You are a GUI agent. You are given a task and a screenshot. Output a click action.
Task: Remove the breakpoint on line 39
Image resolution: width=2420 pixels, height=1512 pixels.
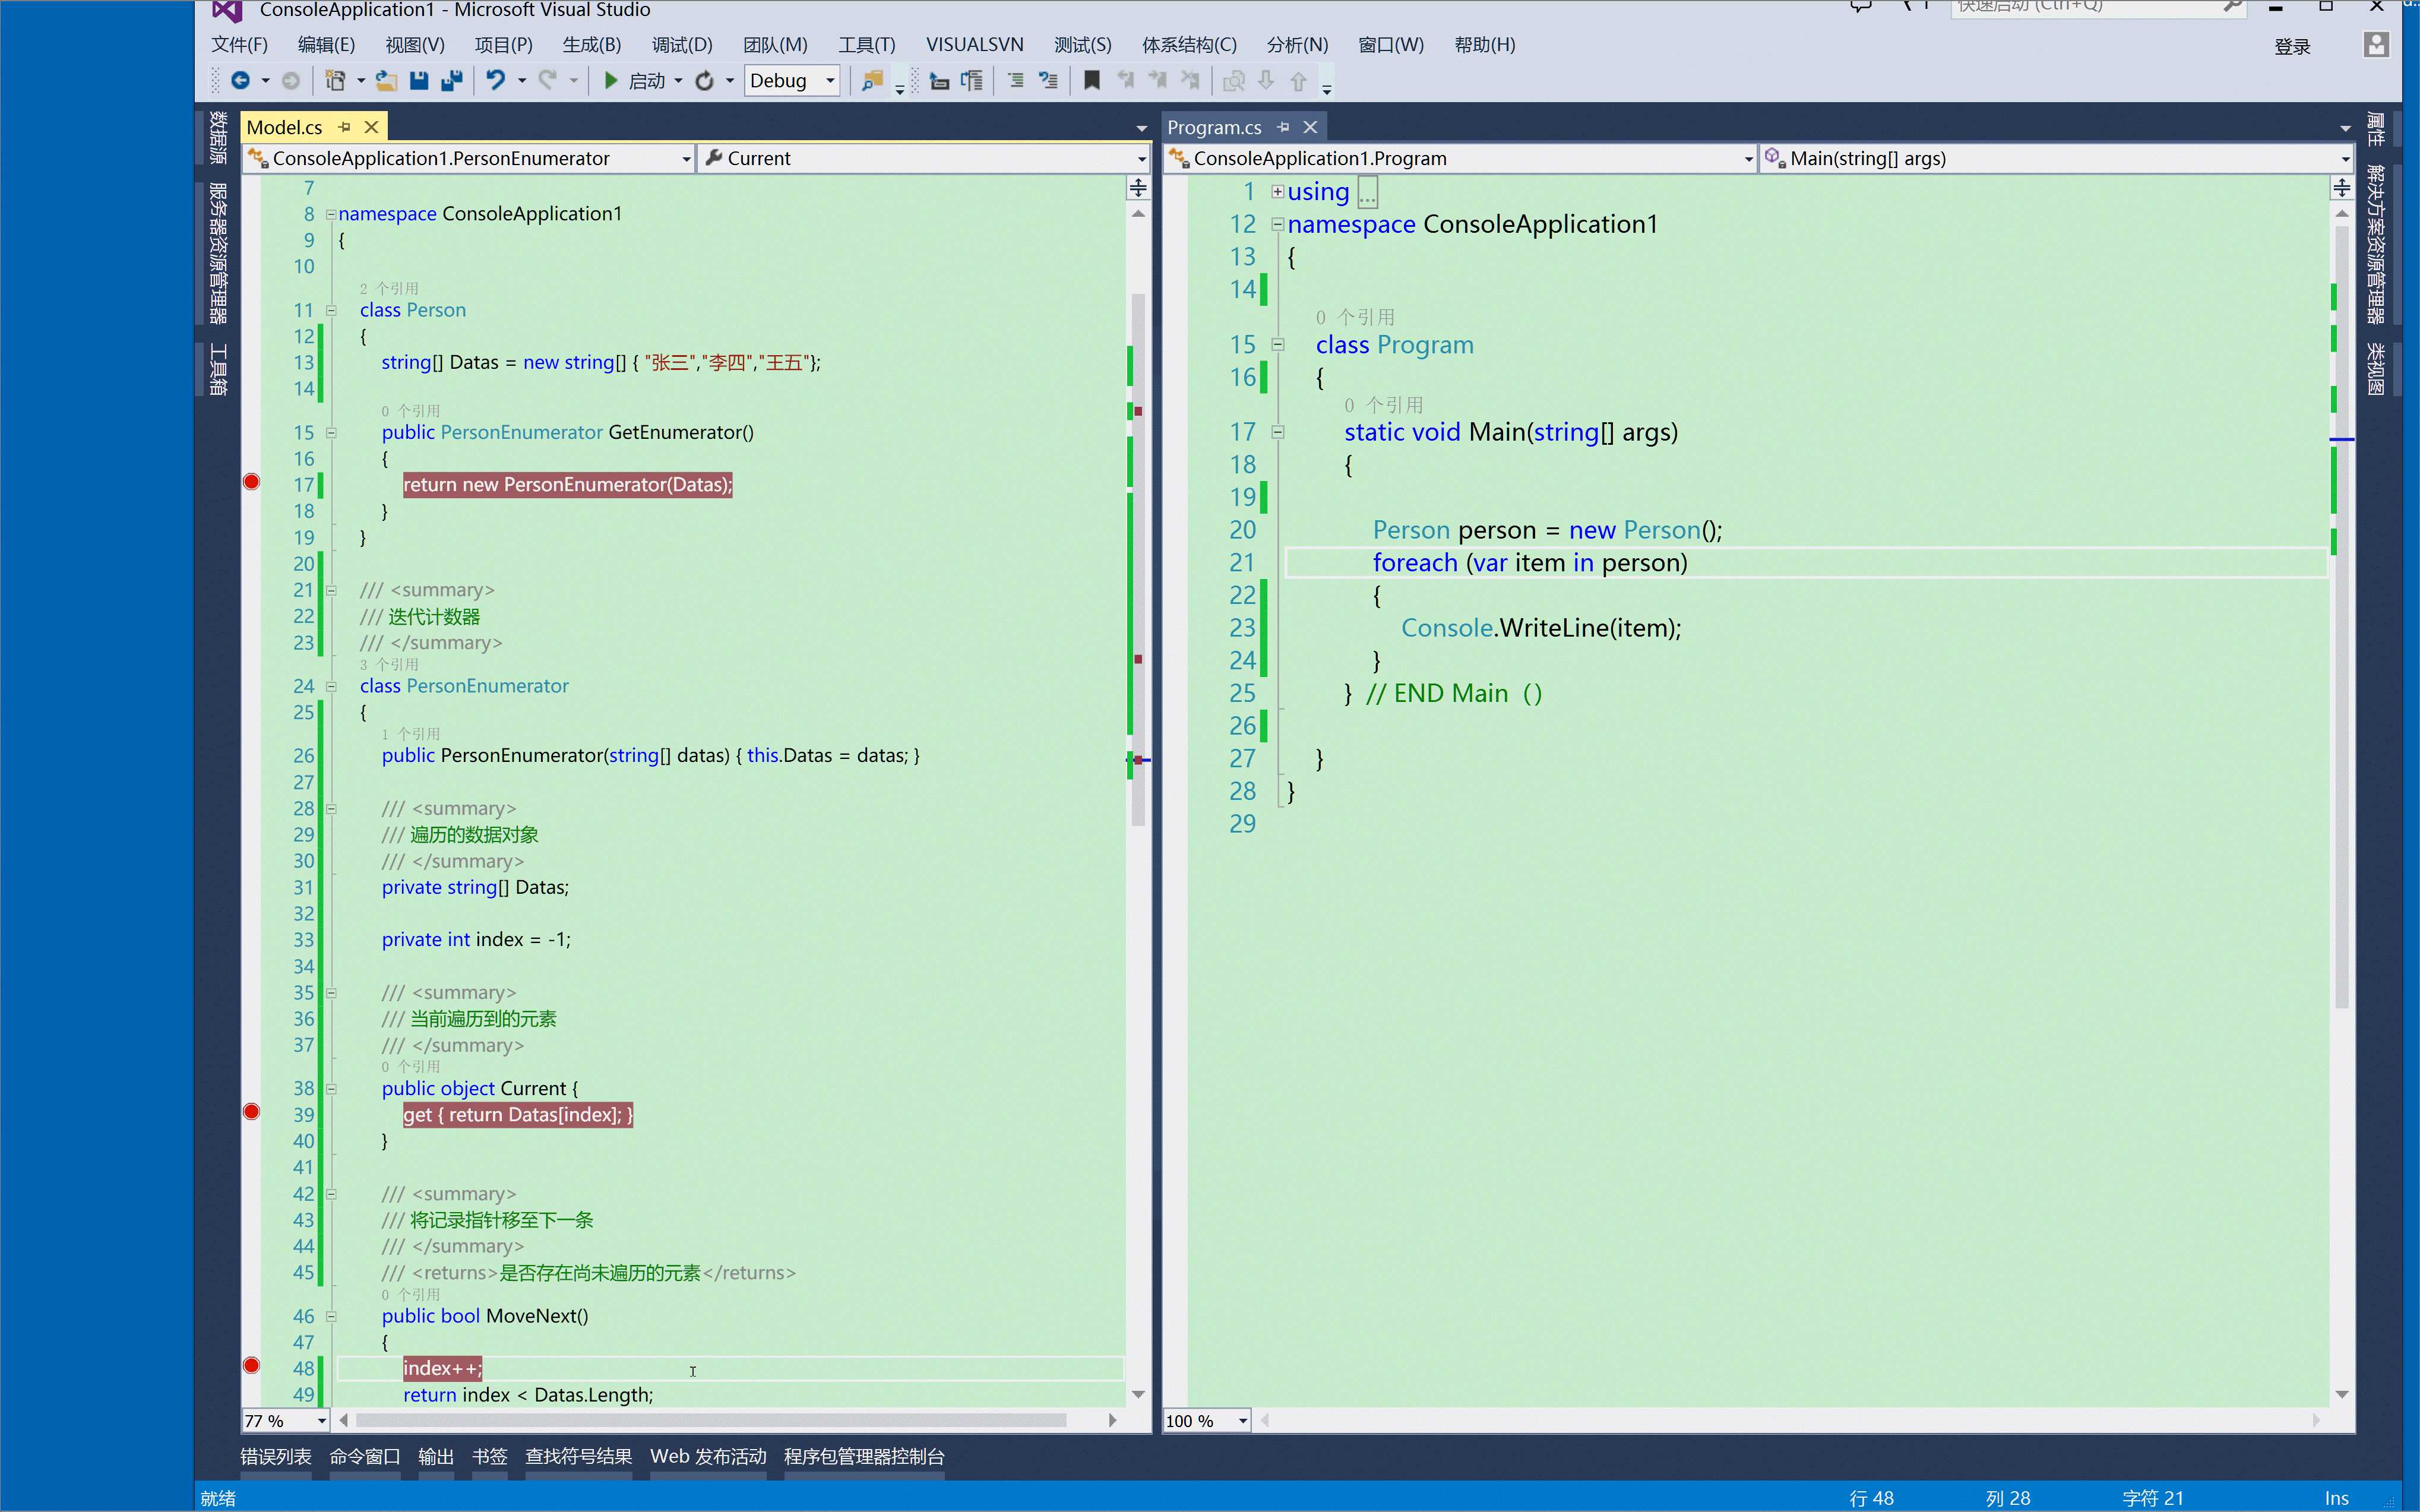(x=252, y=1112)
